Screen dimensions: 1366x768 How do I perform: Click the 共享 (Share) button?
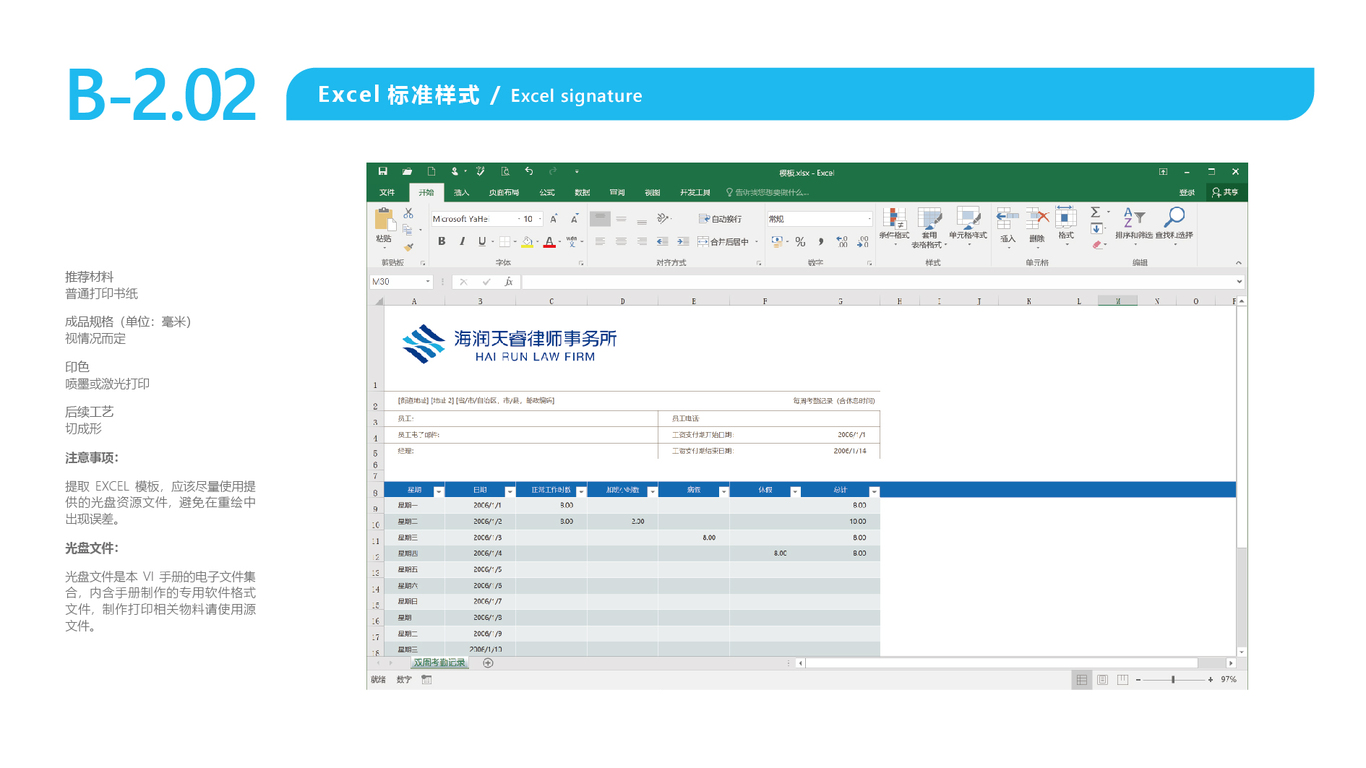1225,193
